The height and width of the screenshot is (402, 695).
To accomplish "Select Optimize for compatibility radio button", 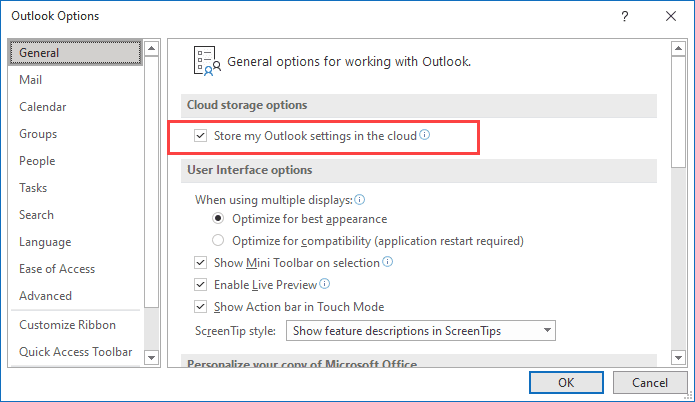I will 218,241.
